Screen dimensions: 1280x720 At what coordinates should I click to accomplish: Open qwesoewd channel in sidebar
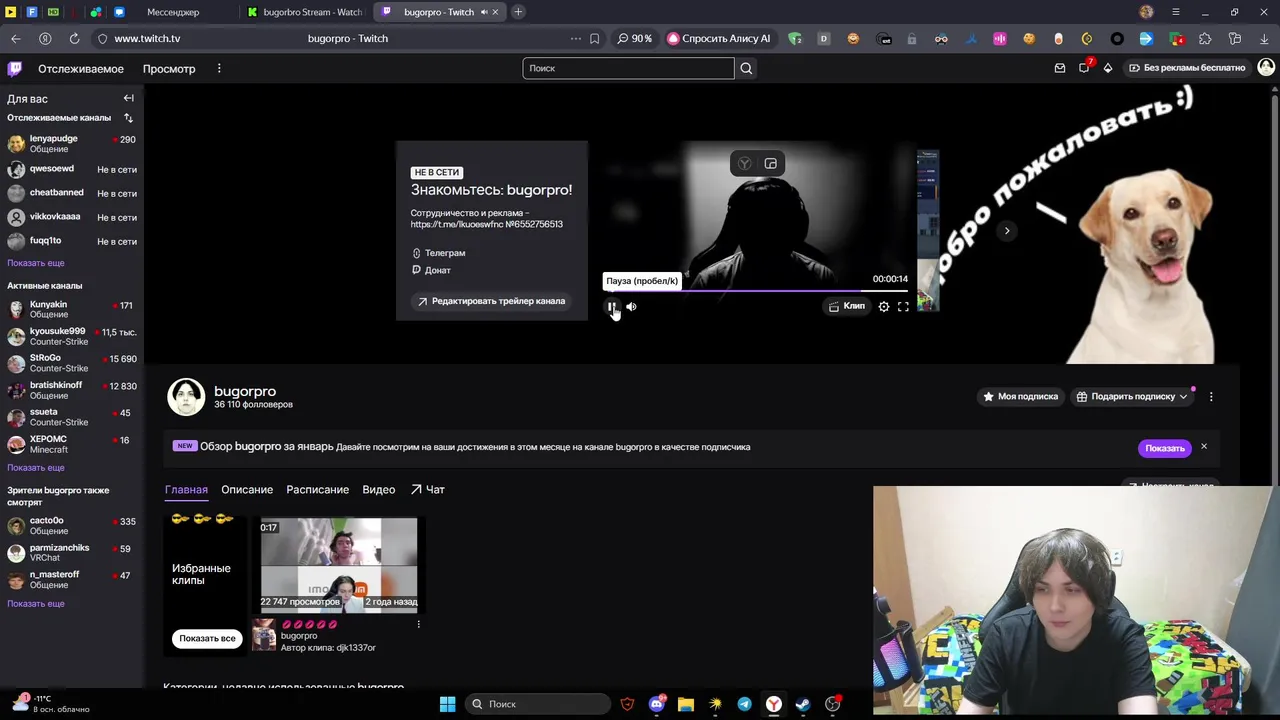click(72, 169)
